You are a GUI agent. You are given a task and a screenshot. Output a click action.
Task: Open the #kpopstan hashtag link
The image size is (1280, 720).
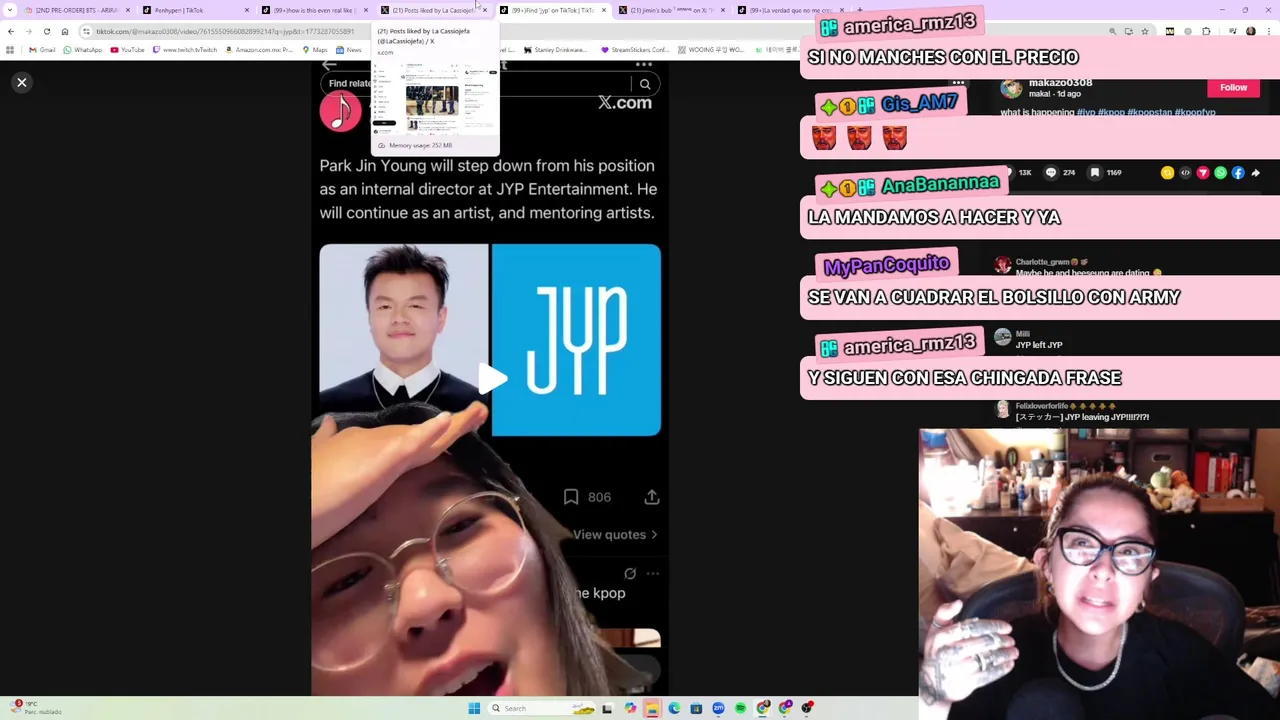pyautogui.click(x=1150, y=112)
